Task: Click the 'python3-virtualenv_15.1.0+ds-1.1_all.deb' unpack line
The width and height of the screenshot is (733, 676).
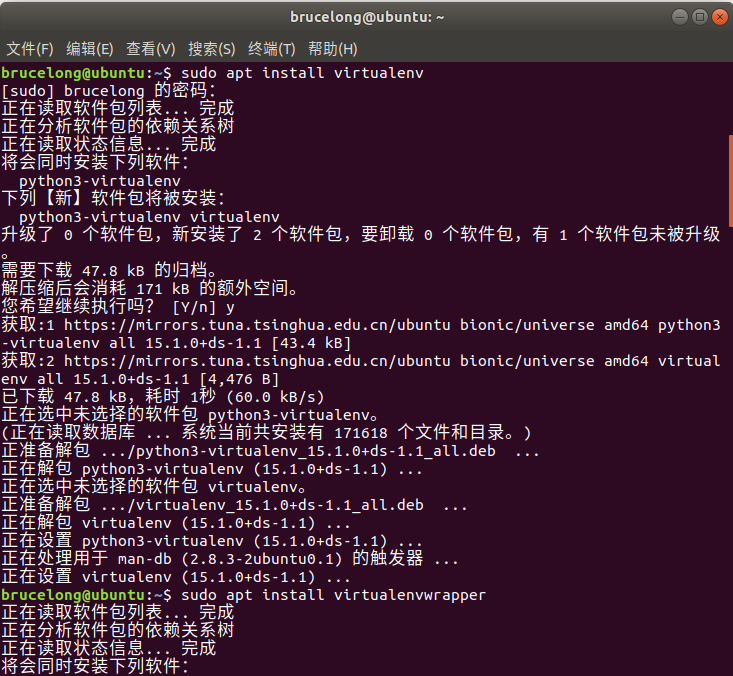Action: tap(270, 451)
